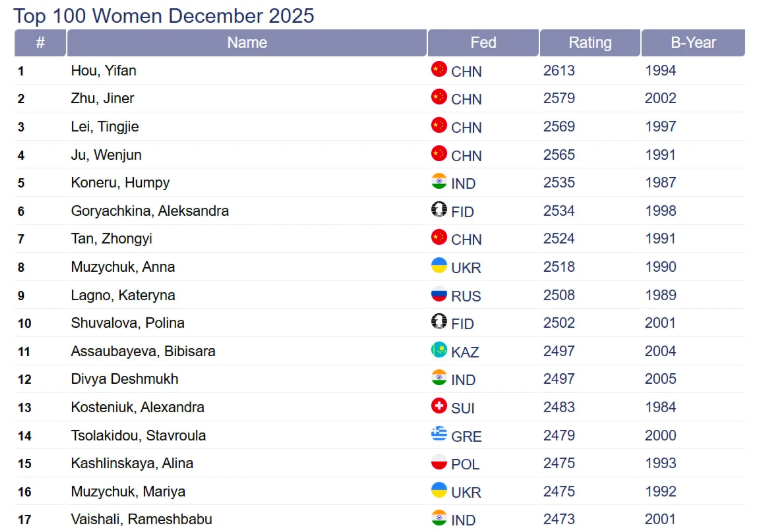Open Lei, Tingjie player page
Viewport: 759px width, 531px height.
pos(104,126)
